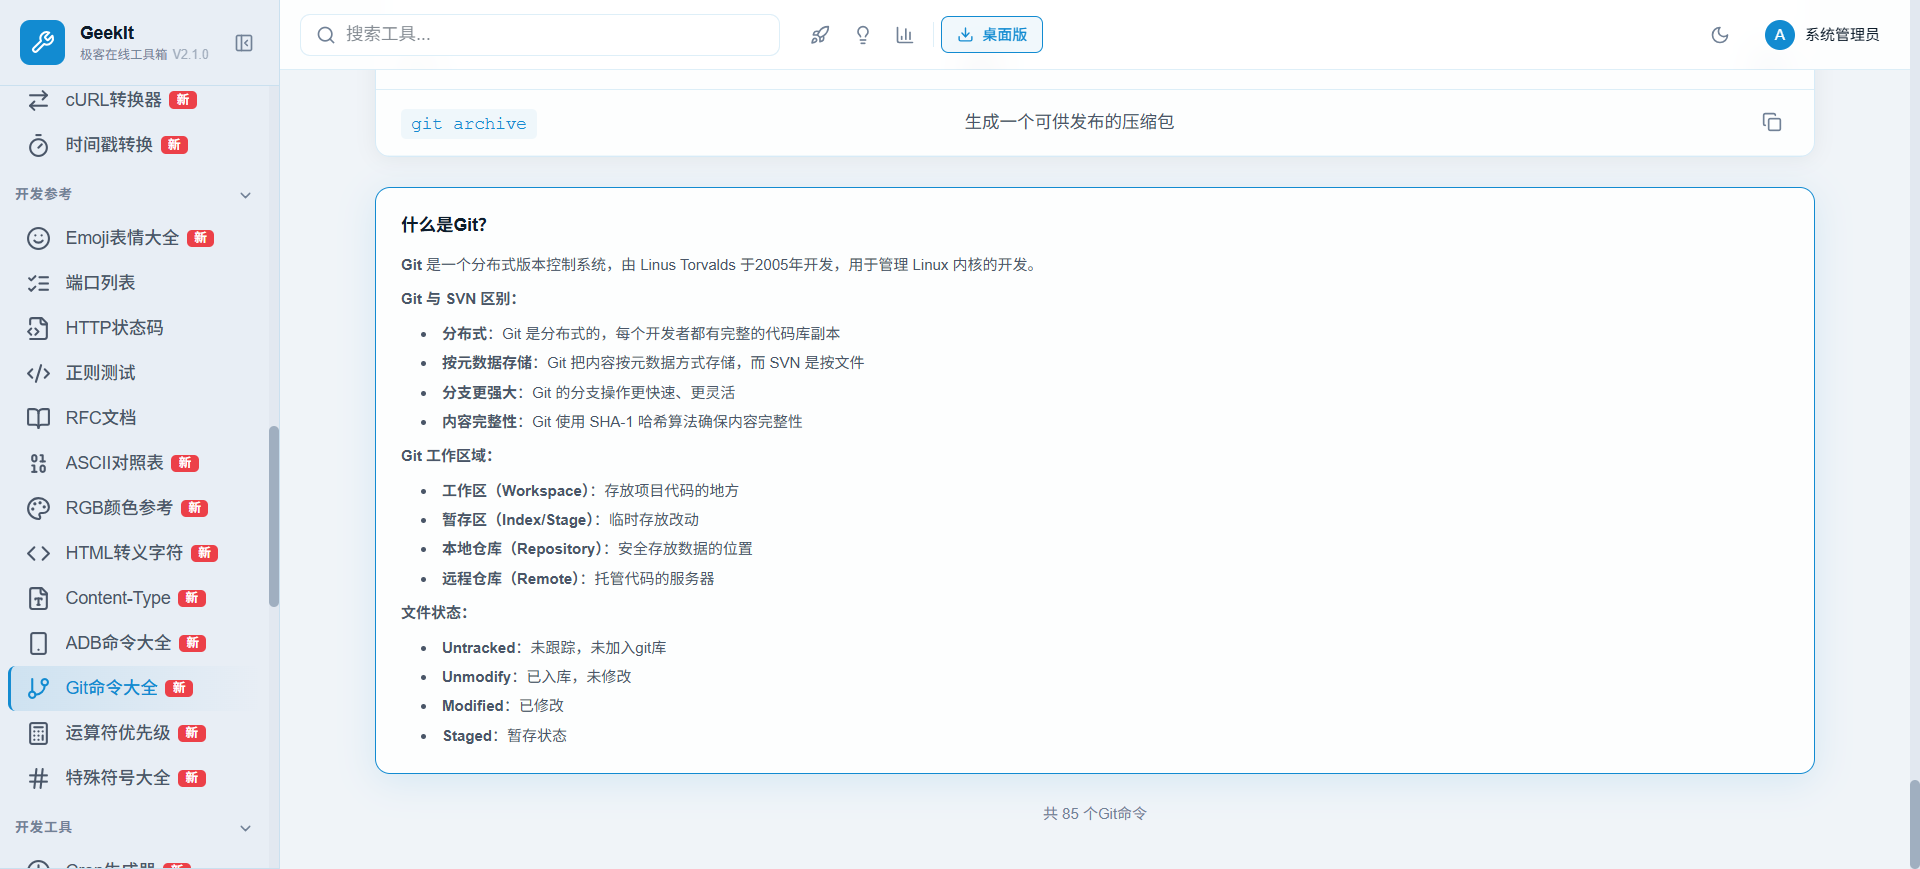This screenshot has height=869, width=1920.
Task: Click the HTML escape angle brackets icon
Action: (x=38, y=553)
